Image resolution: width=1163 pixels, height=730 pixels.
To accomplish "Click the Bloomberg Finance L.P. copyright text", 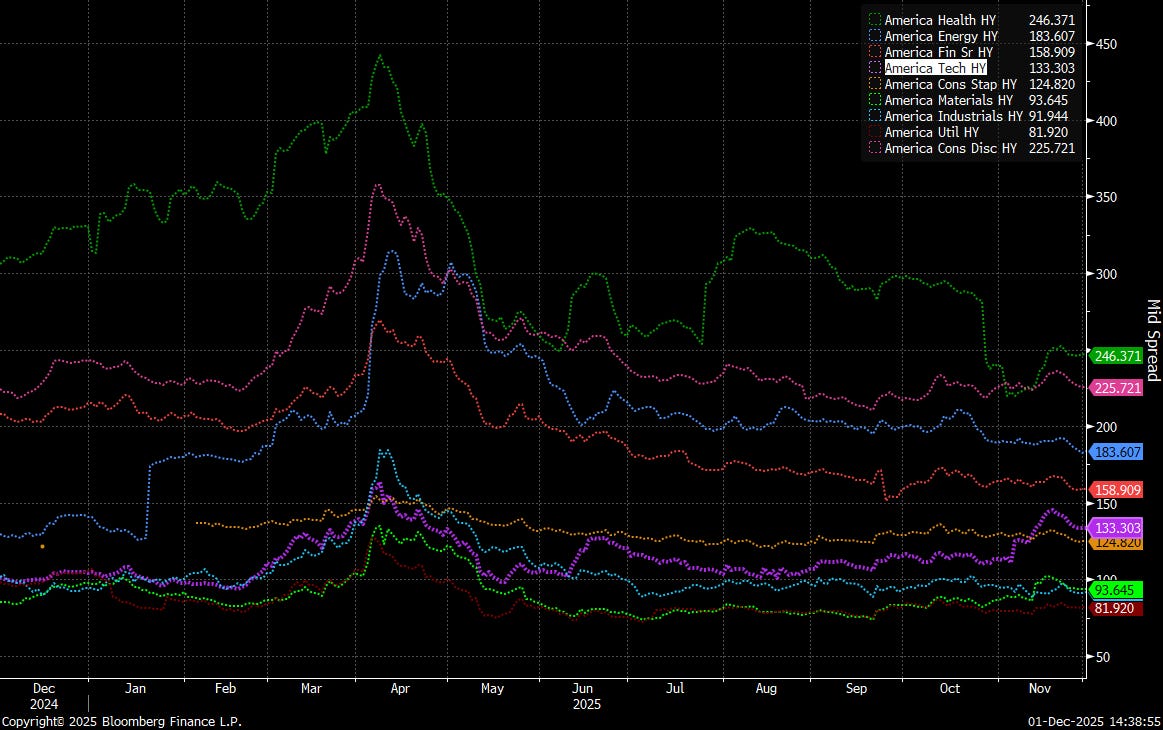I will 122,721.
